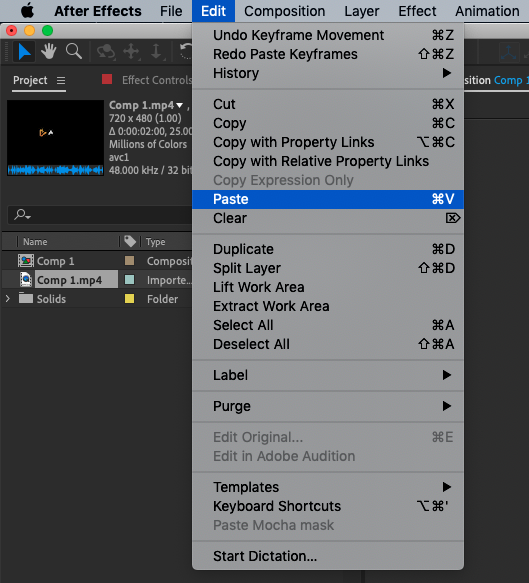Open the Purge submenu
The height and width of the screenshot is (583, 529).
[328, 406]
